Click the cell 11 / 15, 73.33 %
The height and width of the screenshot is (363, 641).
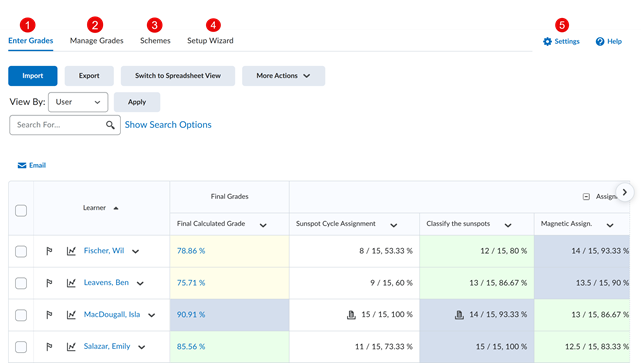[x=354, y=347]
